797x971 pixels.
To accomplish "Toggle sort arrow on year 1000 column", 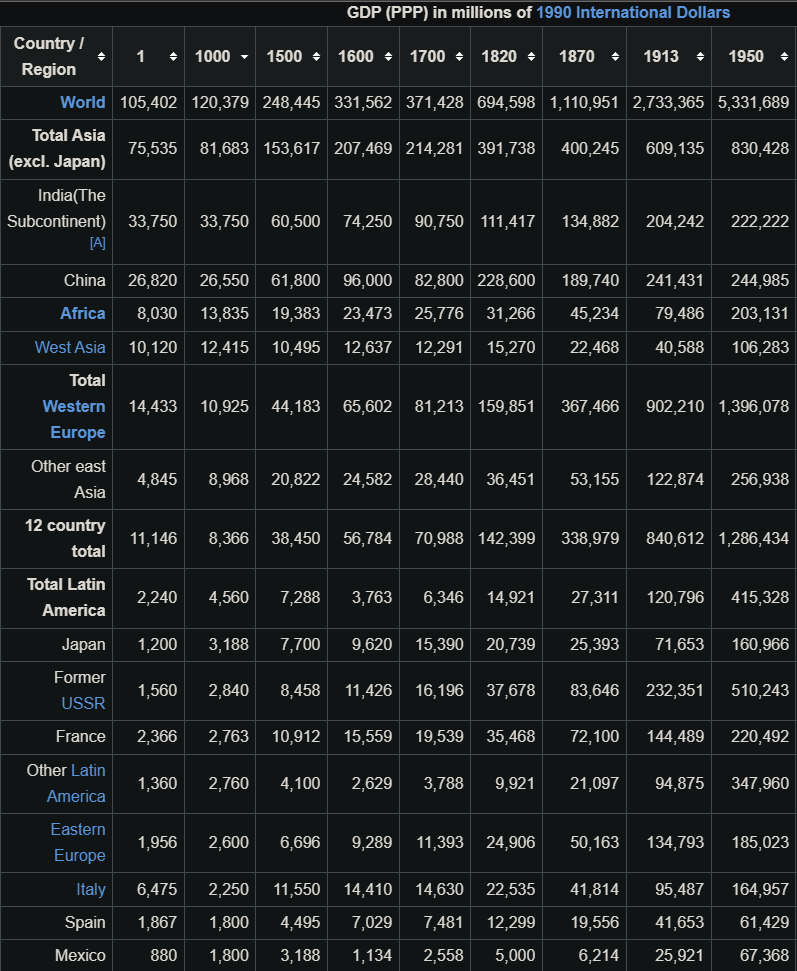I will pyautogui.click(x=244, y=56).
